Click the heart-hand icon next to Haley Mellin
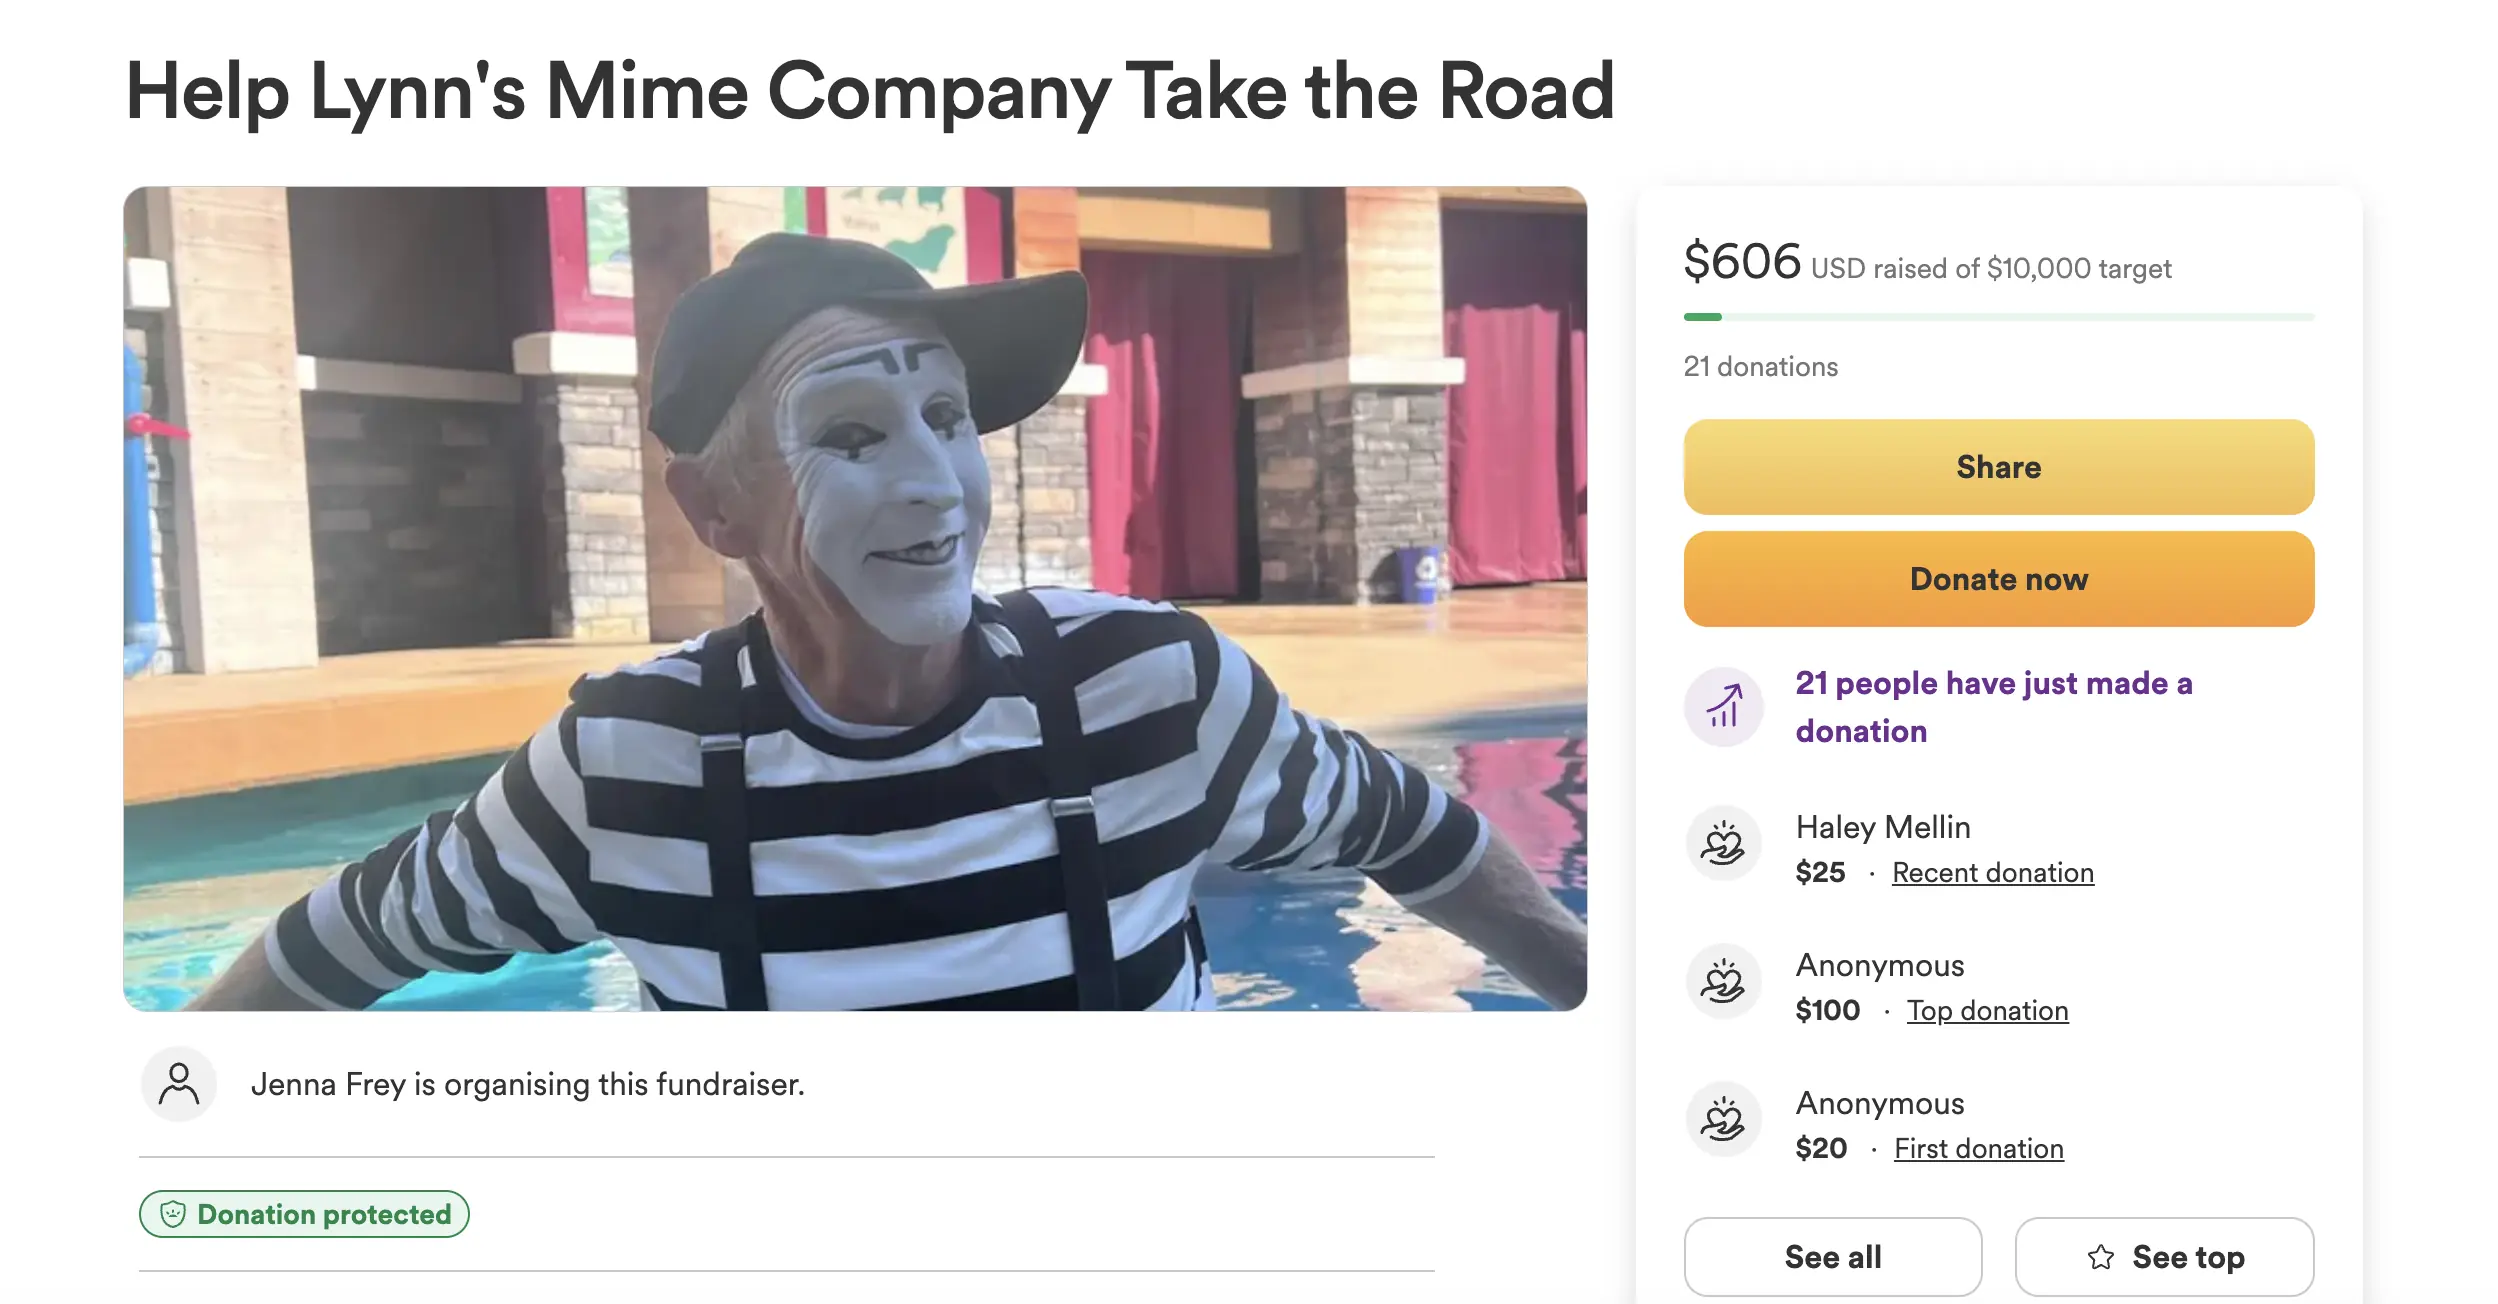The width and height of the screenshot is (2498, 1304). click(1723, 844)
